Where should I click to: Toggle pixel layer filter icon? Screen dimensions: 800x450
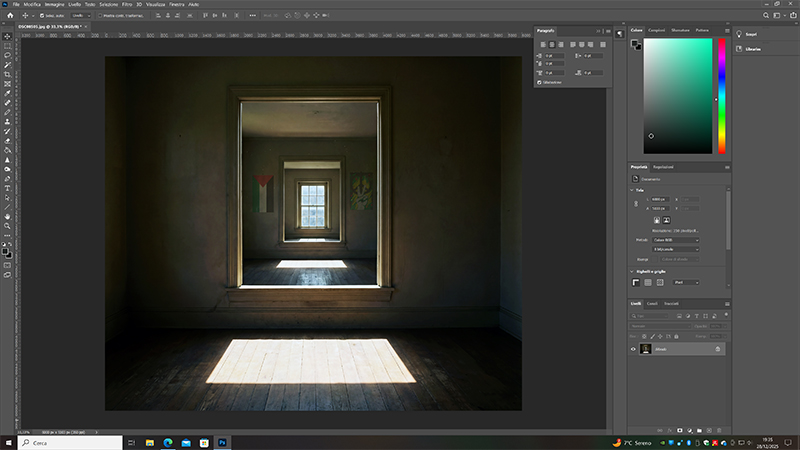click(679, 316)
